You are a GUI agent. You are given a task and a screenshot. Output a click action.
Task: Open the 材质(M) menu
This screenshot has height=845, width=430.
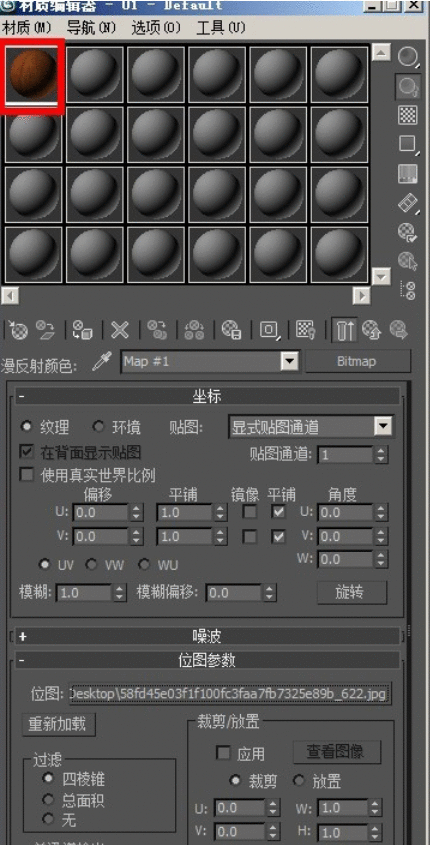pyautogui.click(x=26, y=27)
